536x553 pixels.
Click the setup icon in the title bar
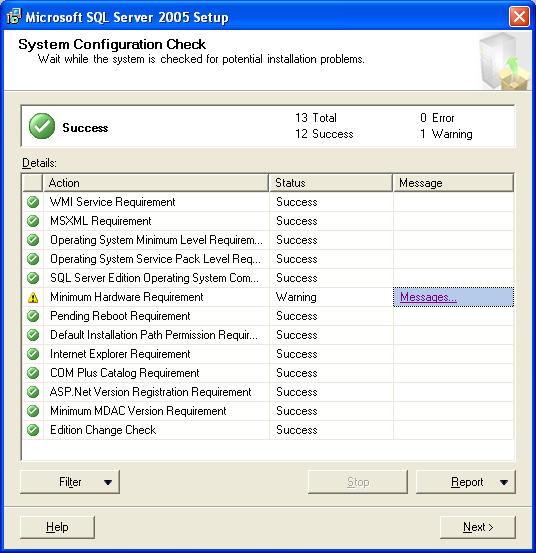click(x=14, y=17)
